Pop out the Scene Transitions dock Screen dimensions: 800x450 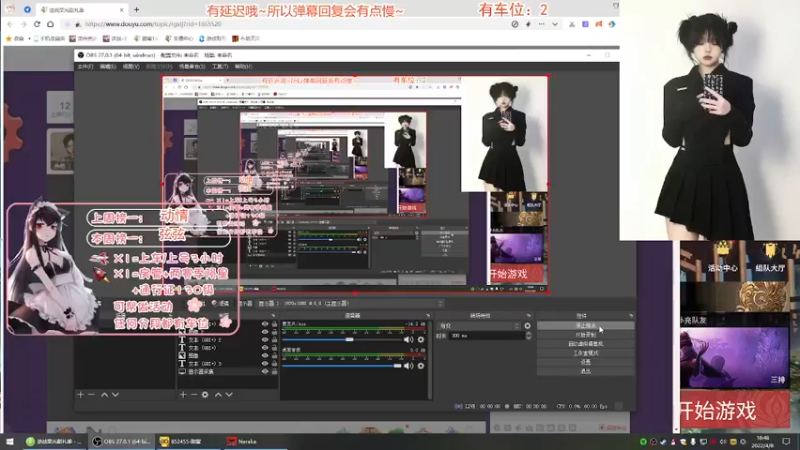(x=529, y=316)
